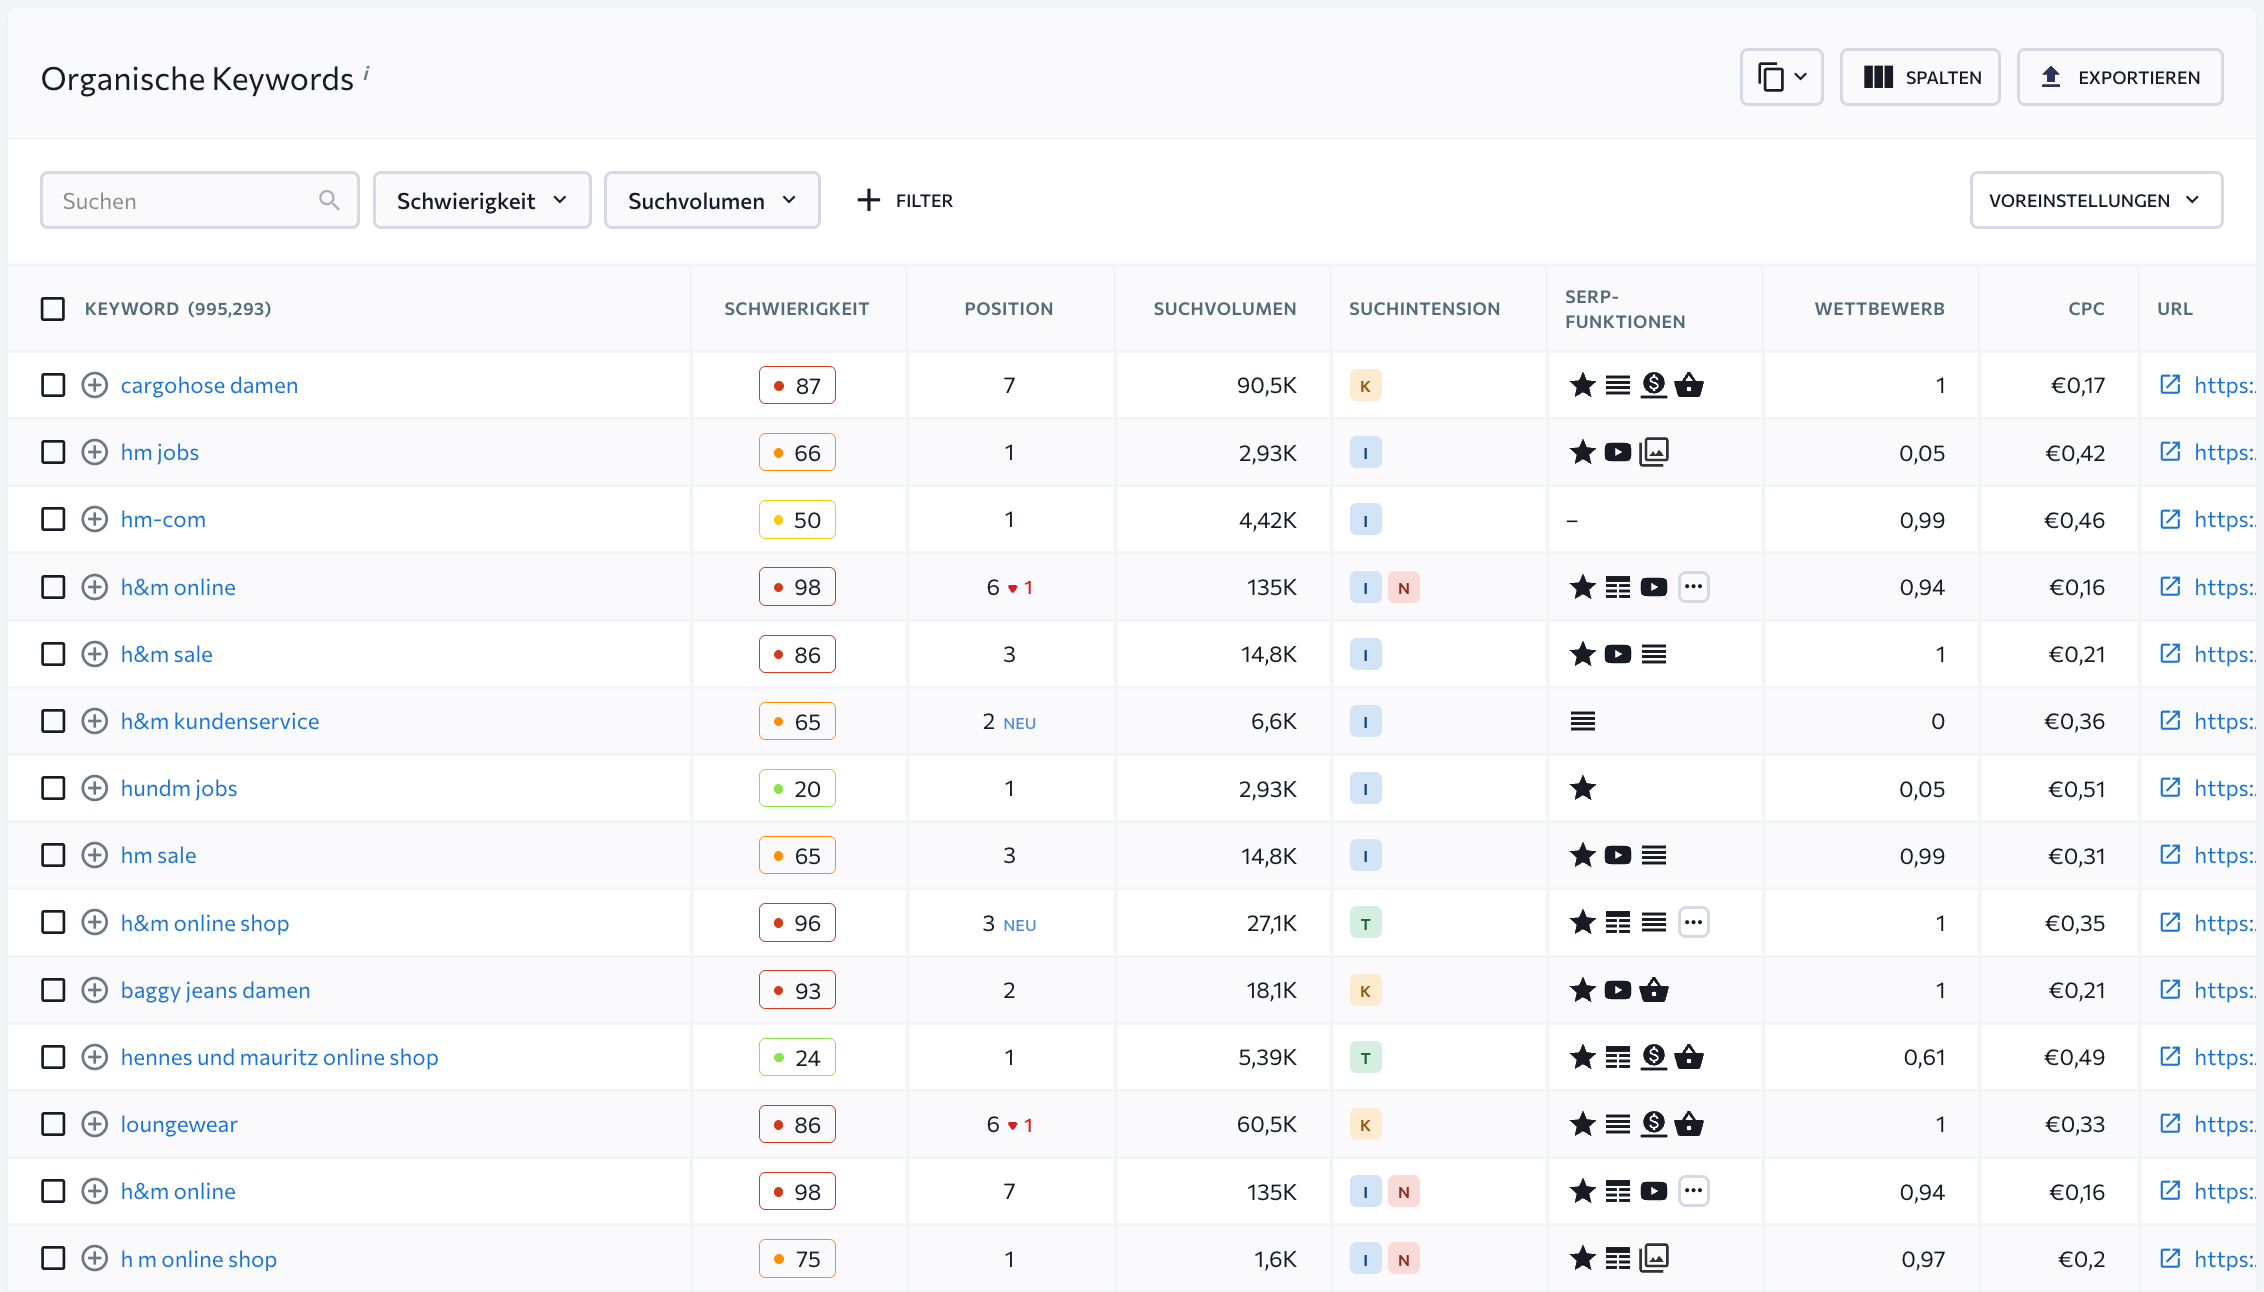
Task: Click the add icon next to hennes und mauritz online shop
Action: coord(95,1057)
